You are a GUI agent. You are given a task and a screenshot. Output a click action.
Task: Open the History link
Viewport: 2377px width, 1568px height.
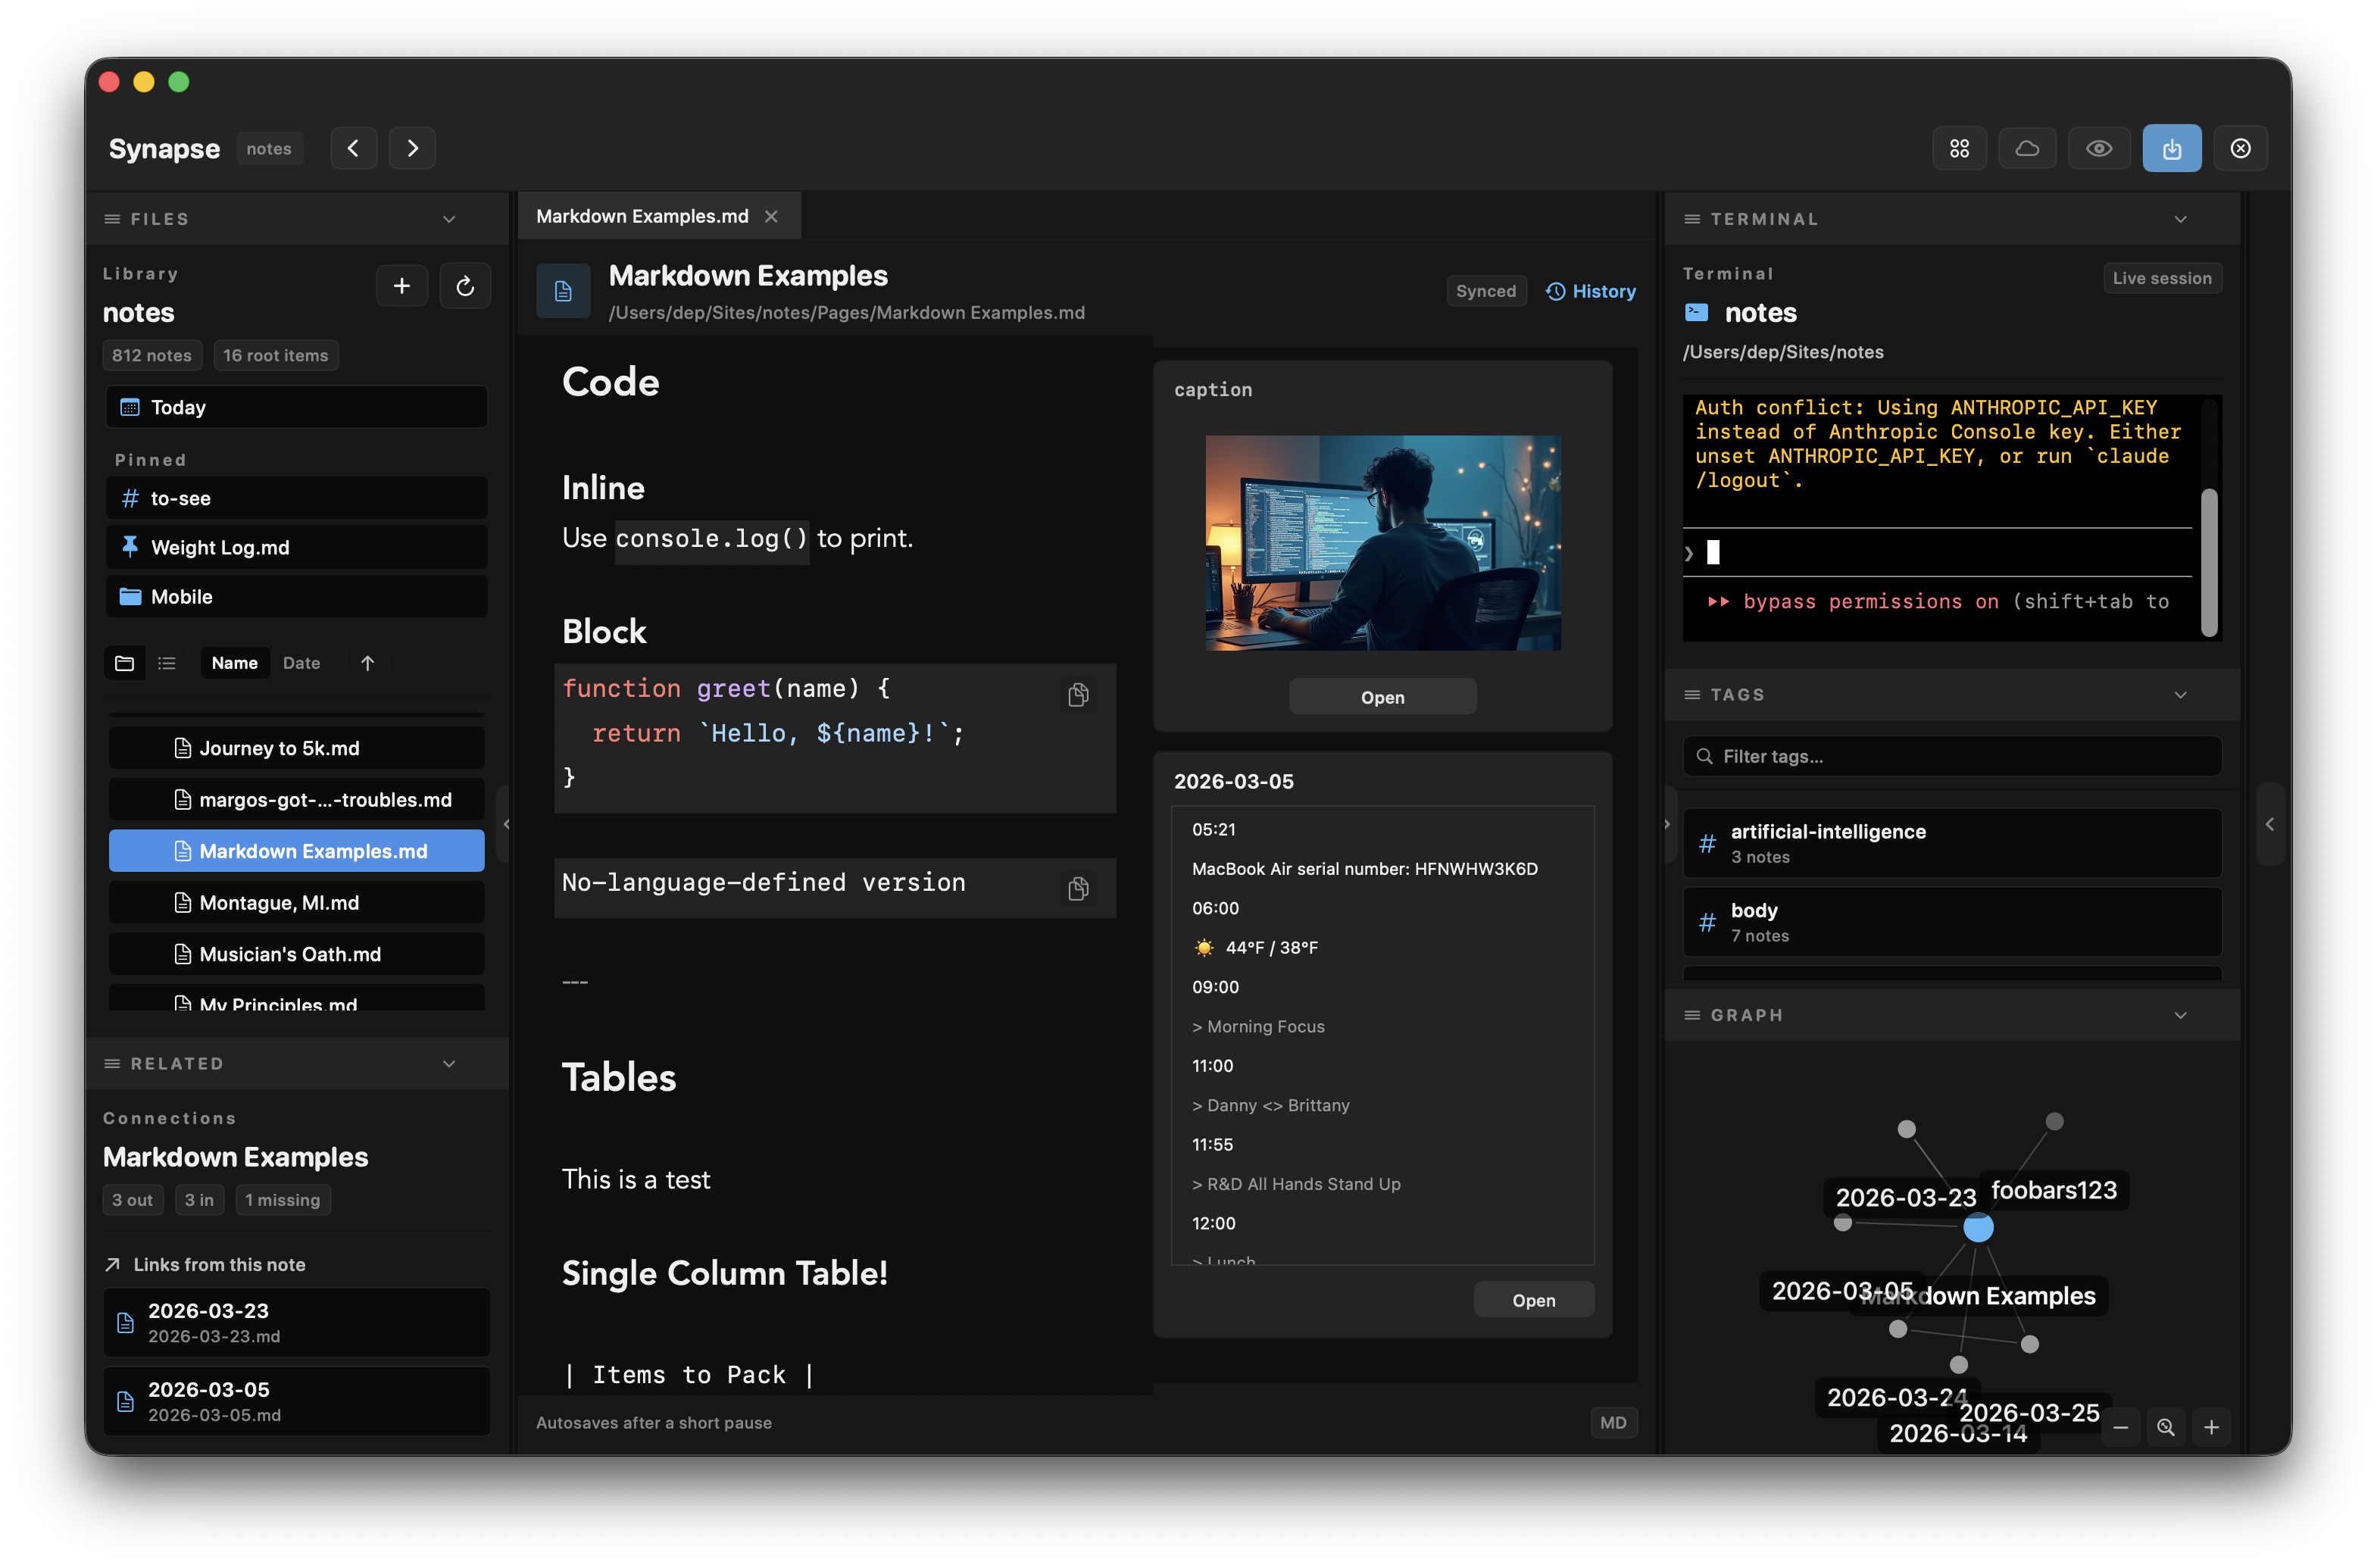click(x=1591, y=291)
